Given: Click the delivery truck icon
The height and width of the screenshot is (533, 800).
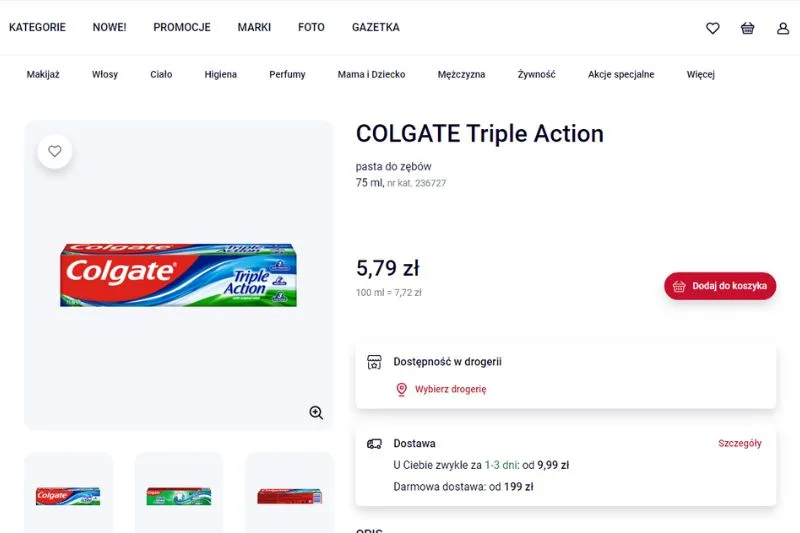Looking at the screenshot, I should point(375,443).
